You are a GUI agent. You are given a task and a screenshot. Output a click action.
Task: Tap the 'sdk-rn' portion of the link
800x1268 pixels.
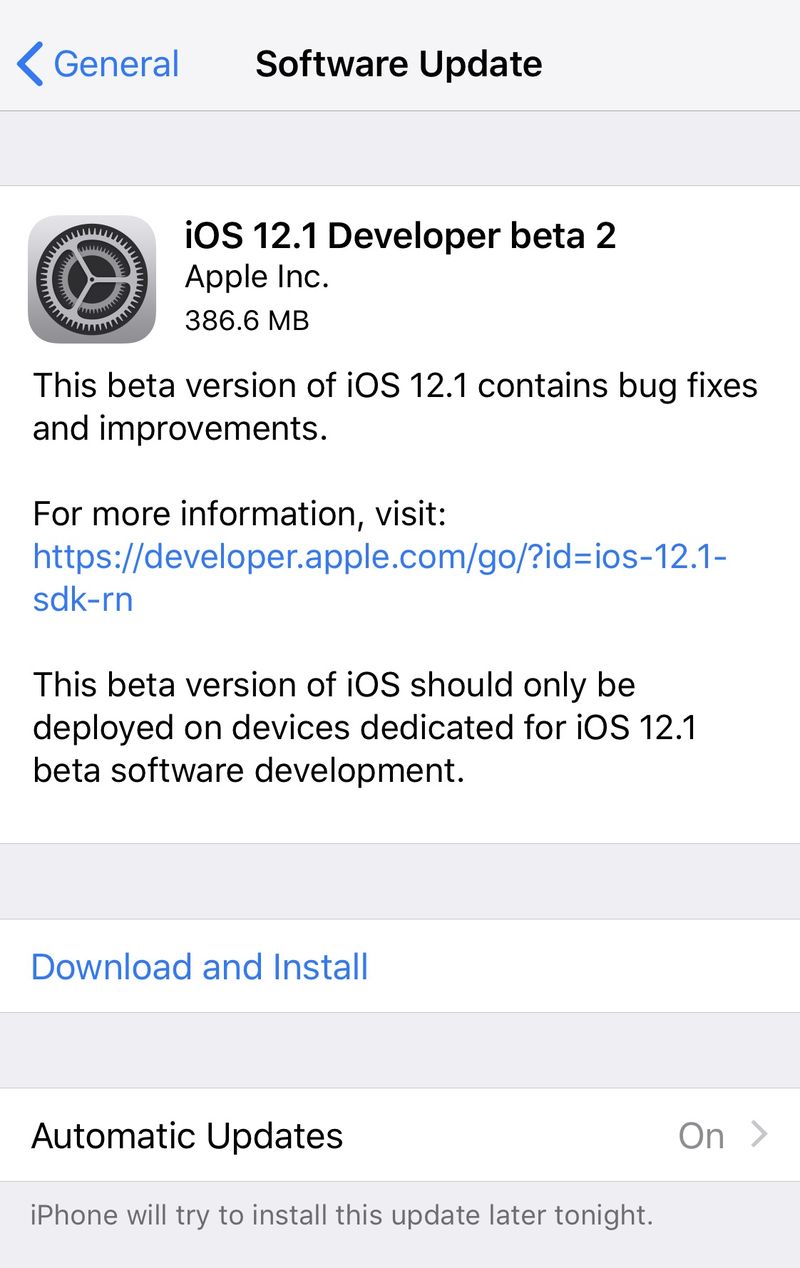click(x=83, y=599)
